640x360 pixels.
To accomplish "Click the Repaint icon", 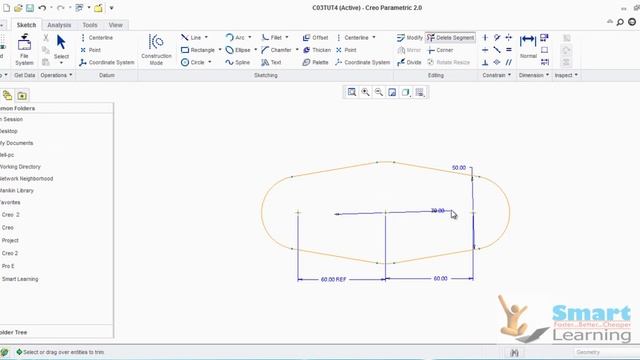I will tap(392, 92).
